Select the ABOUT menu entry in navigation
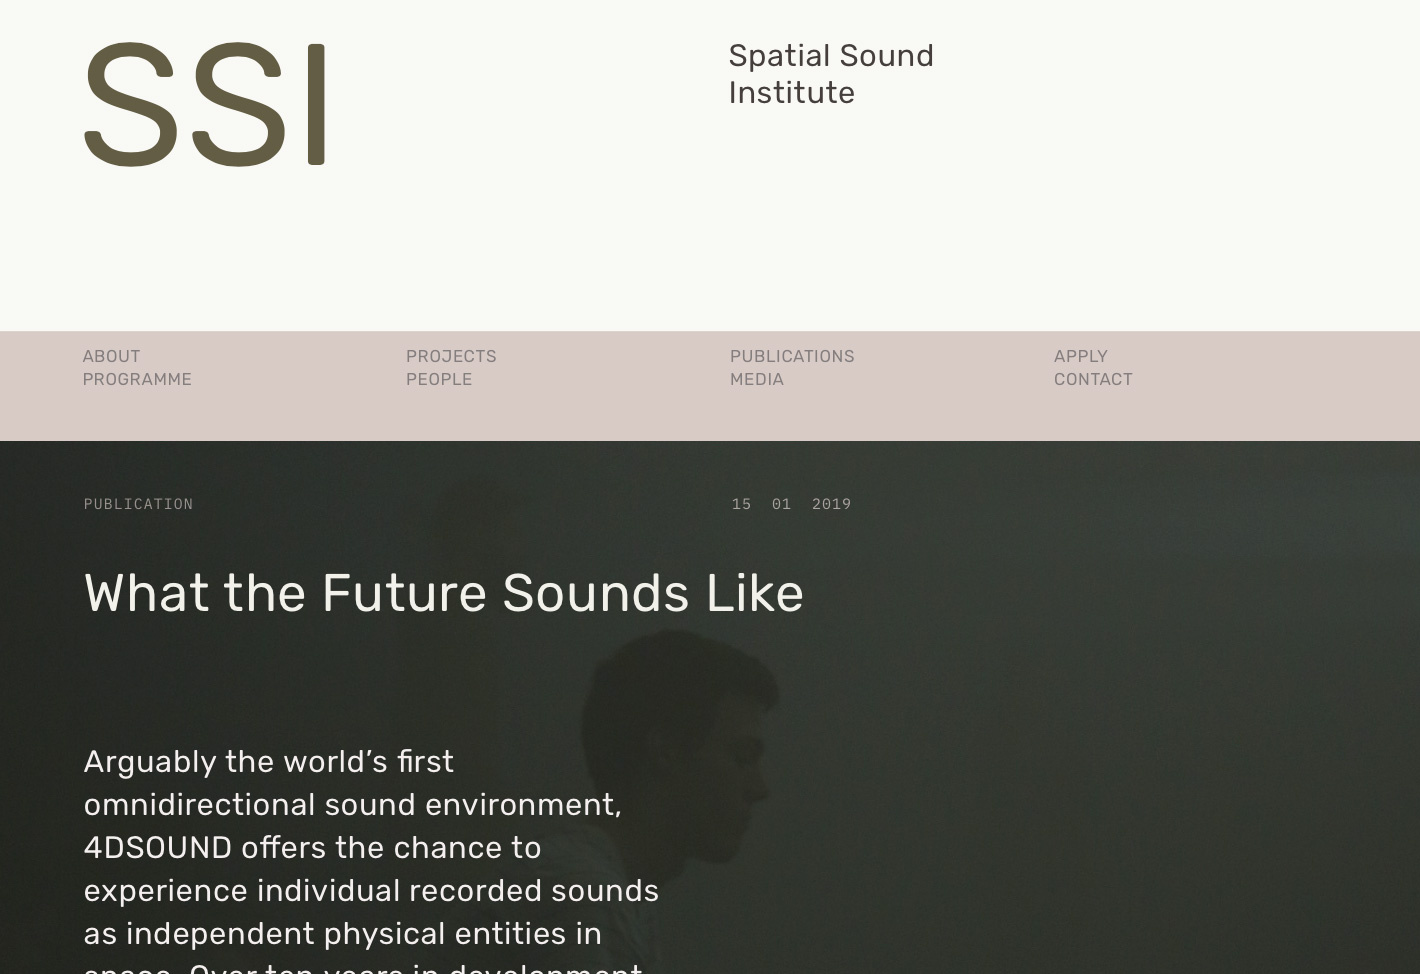This screenshot has width=1420, height=974. click(x=111, y=356)
